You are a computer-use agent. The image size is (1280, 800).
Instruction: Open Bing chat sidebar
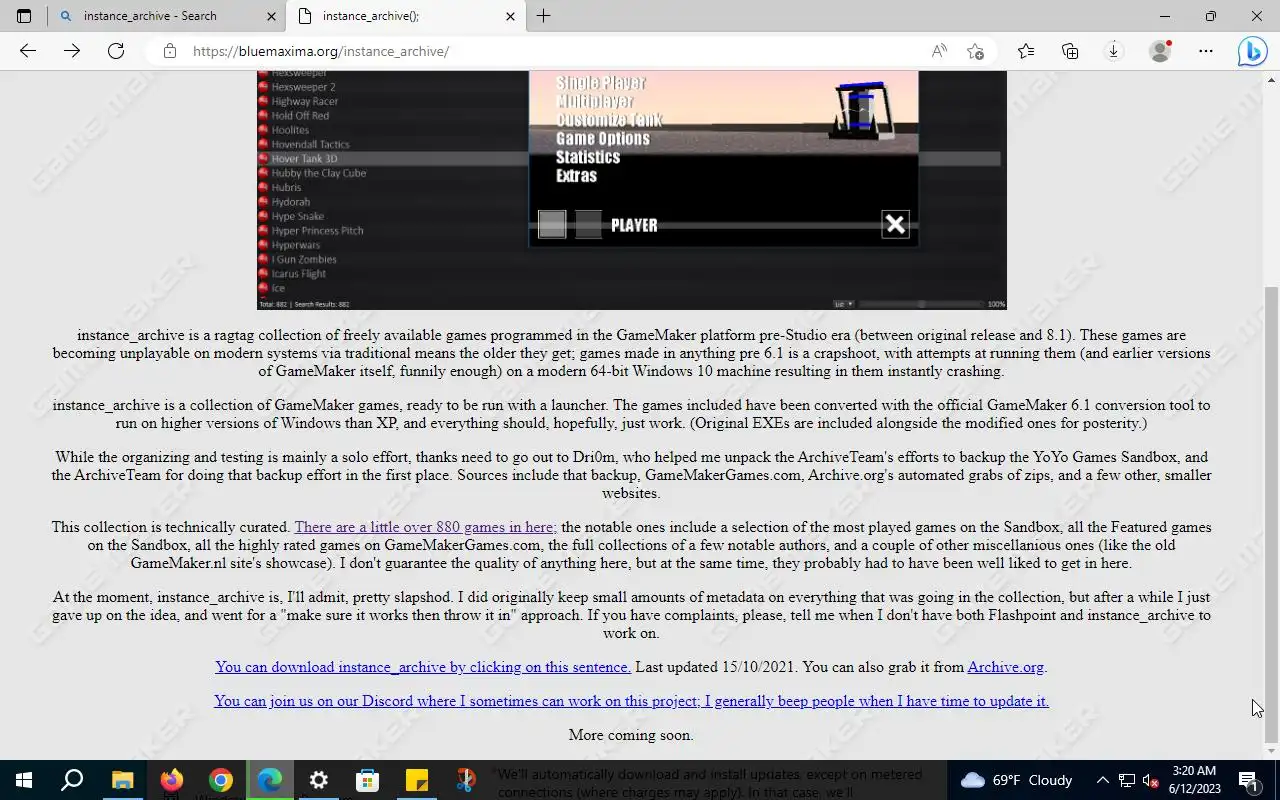pyautogui.click(x=1252, y=51)
